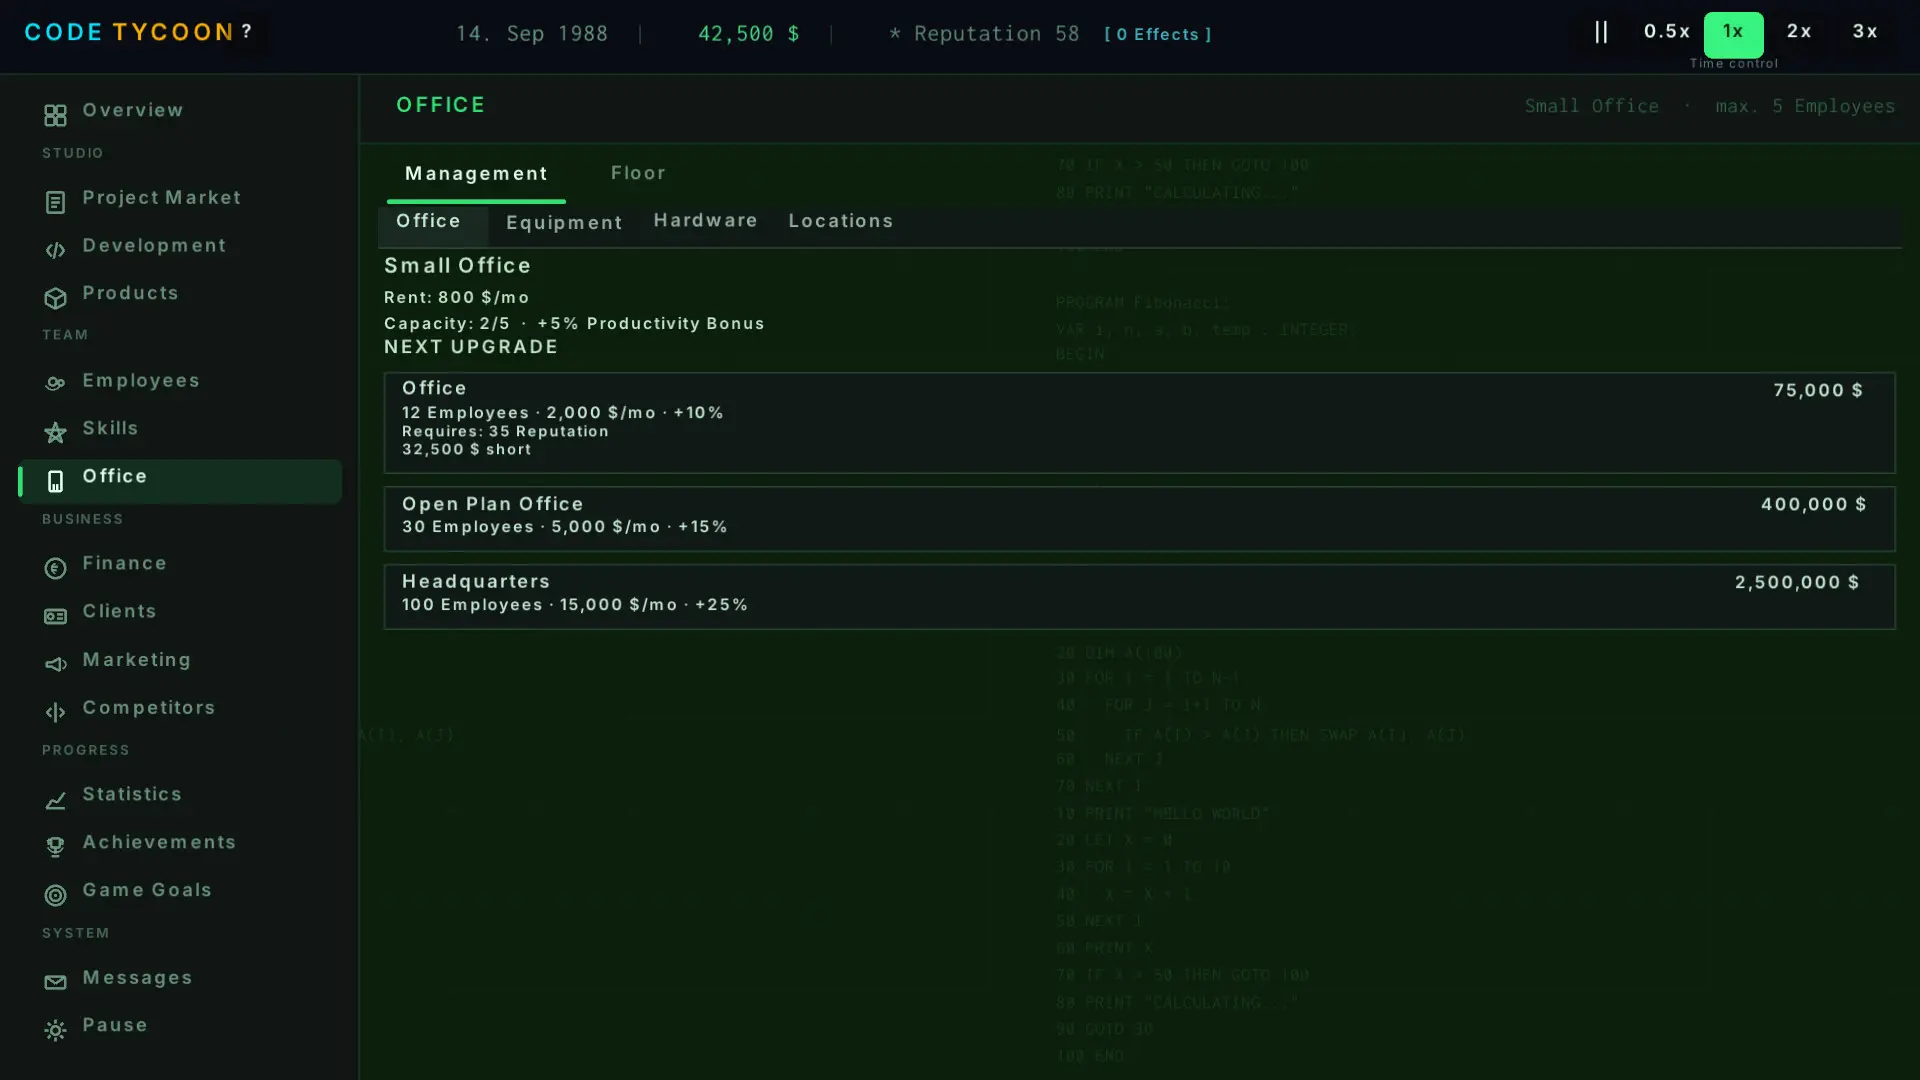Screen dimensions: 1920x1080
Task: Select the Office upgrade card for 75,000 $
Action: coord(1139,422)
